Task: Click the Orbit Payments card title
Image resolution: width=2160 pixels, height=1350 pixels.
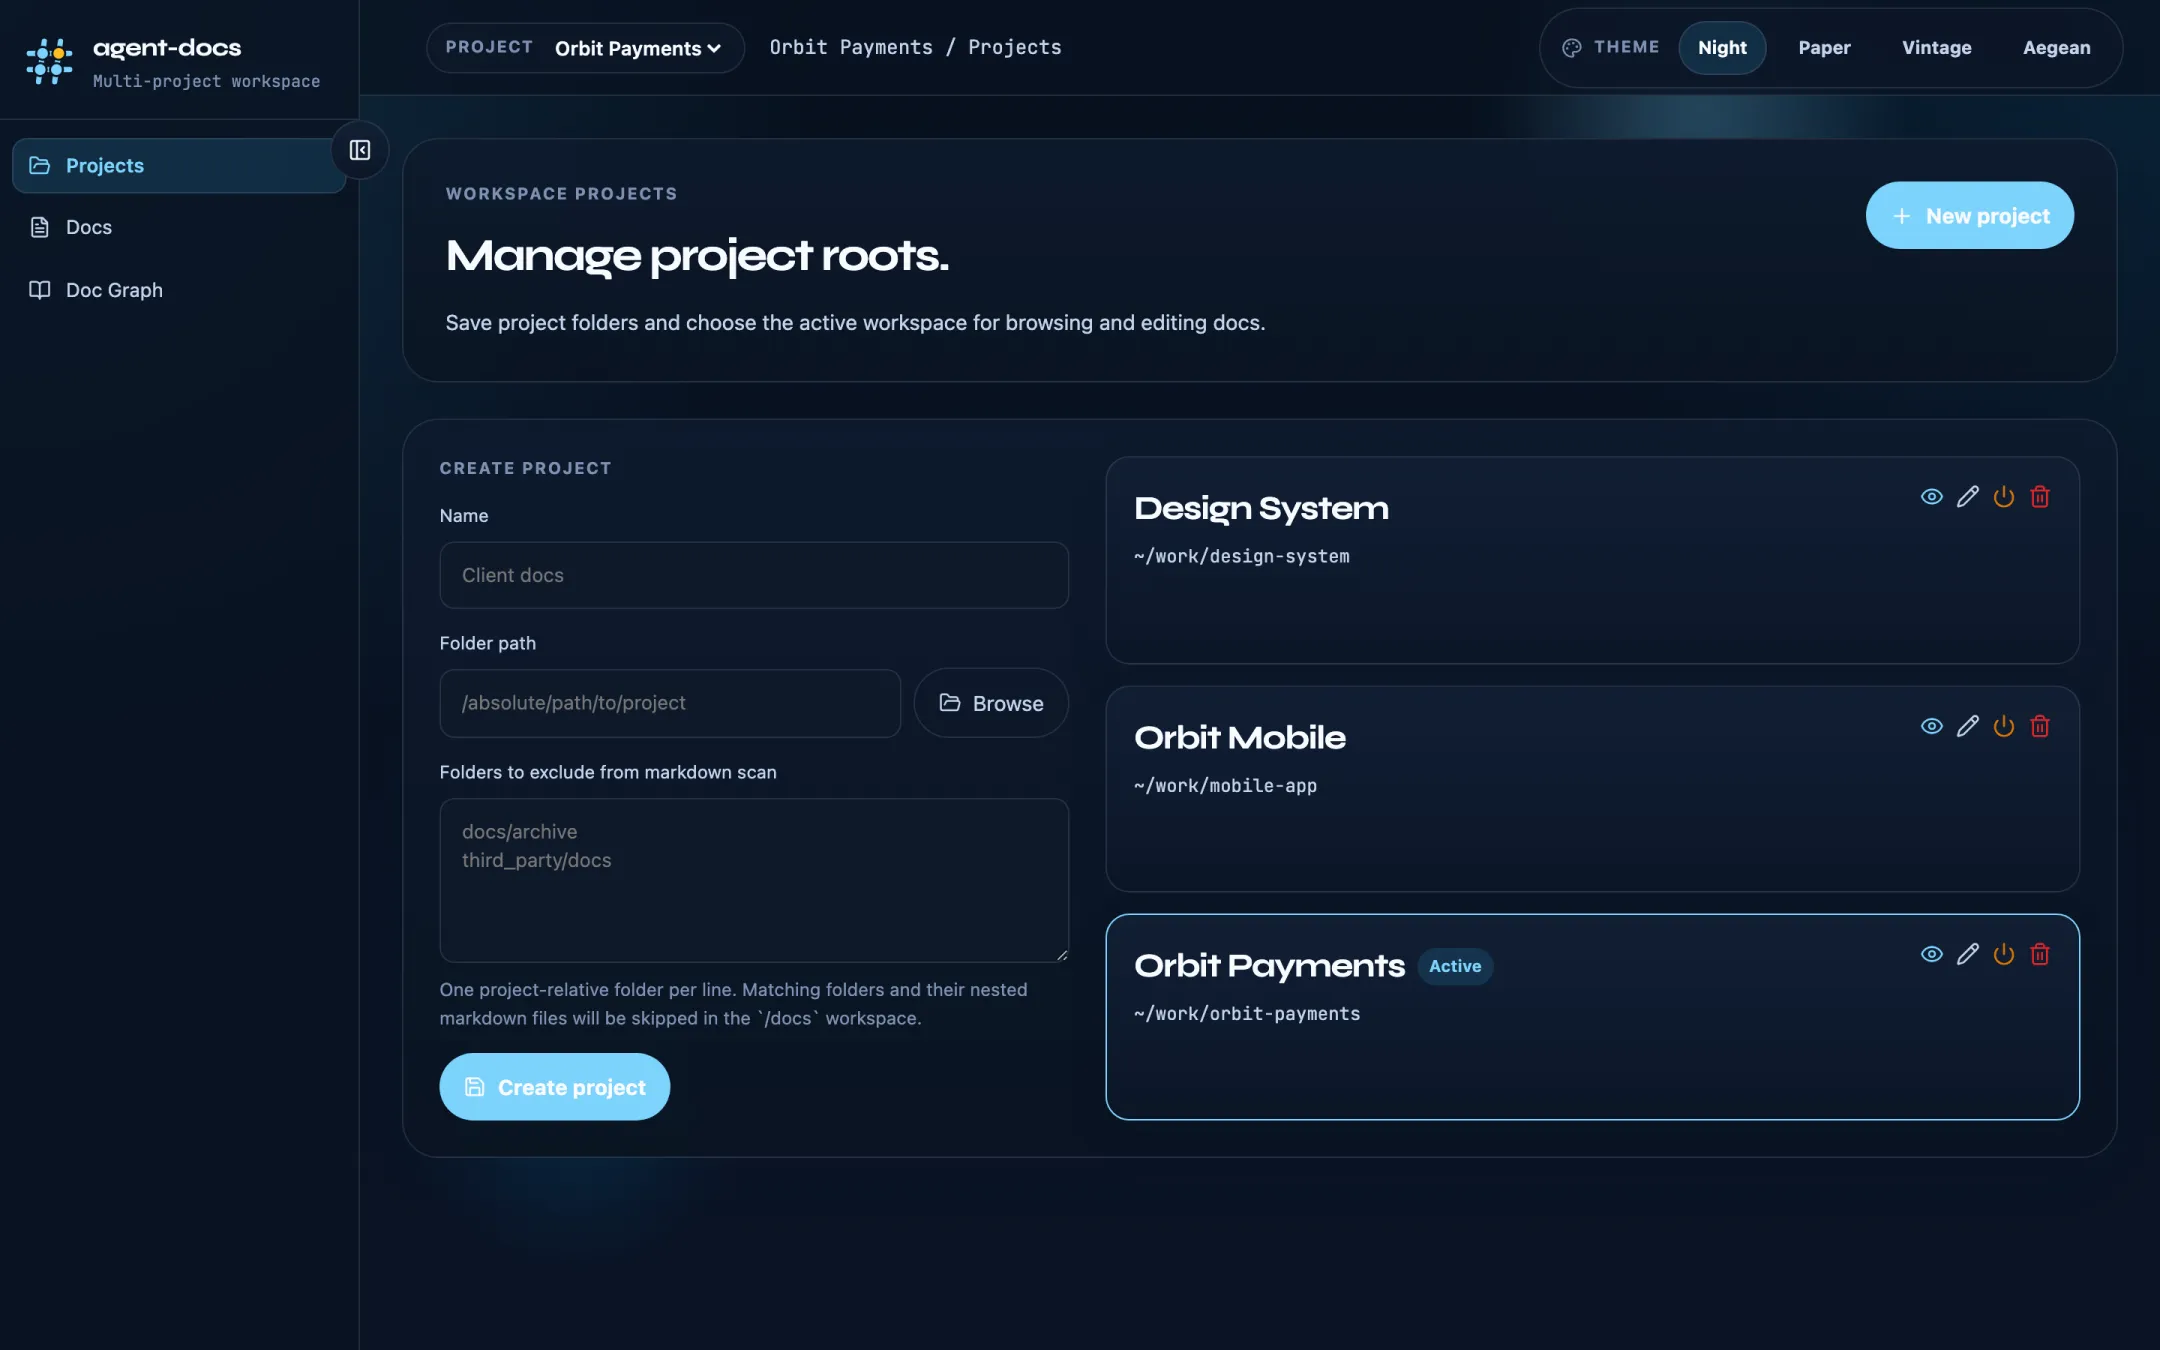Action: (1269, 965)
